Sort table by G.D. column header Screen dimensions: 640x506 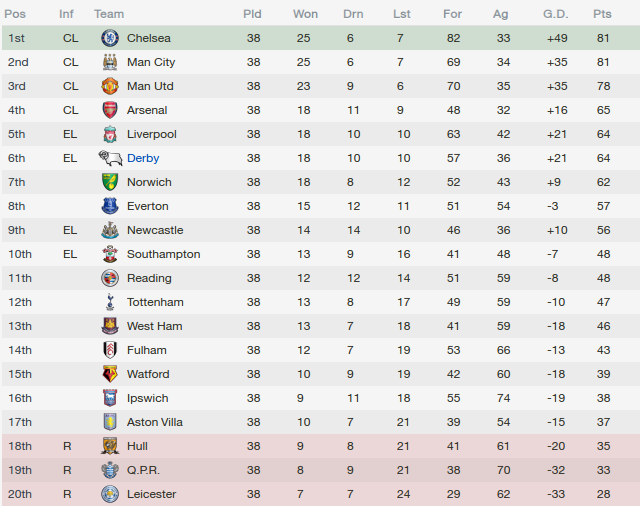(556, 14)
